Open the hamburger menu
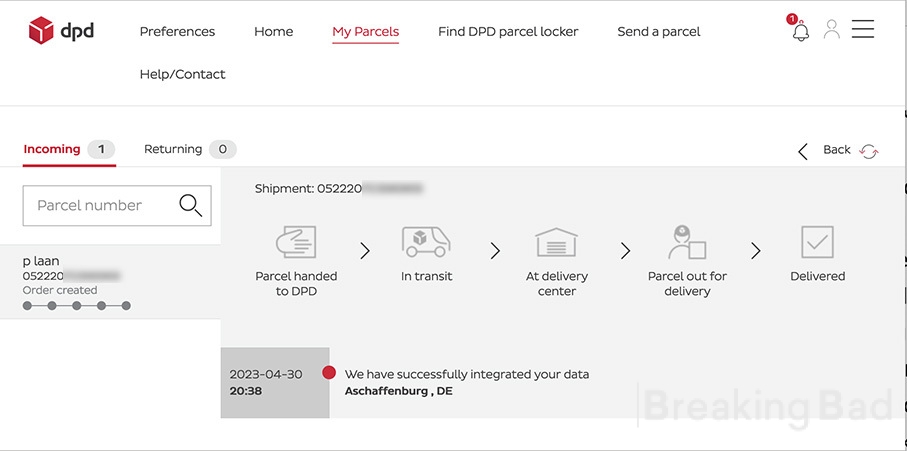The image size is (907, 451). 862,29
